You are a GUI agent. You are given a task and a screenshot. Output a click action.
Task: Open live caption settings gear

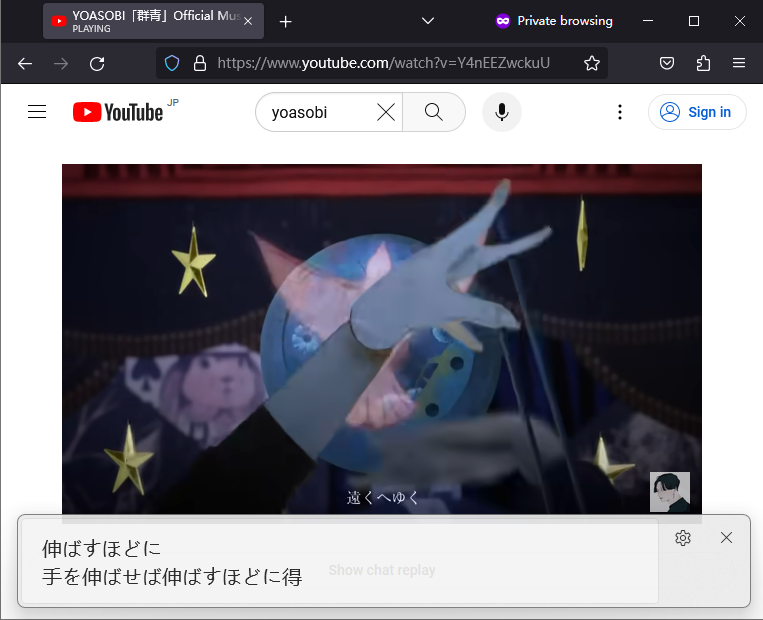683,538
